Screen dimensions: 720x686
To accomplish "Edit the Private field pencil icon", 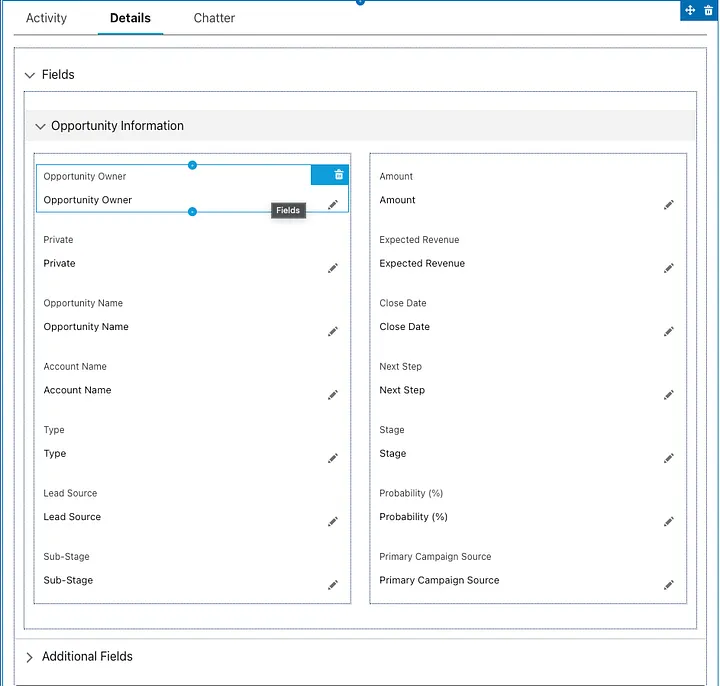I will coord(333,268).
